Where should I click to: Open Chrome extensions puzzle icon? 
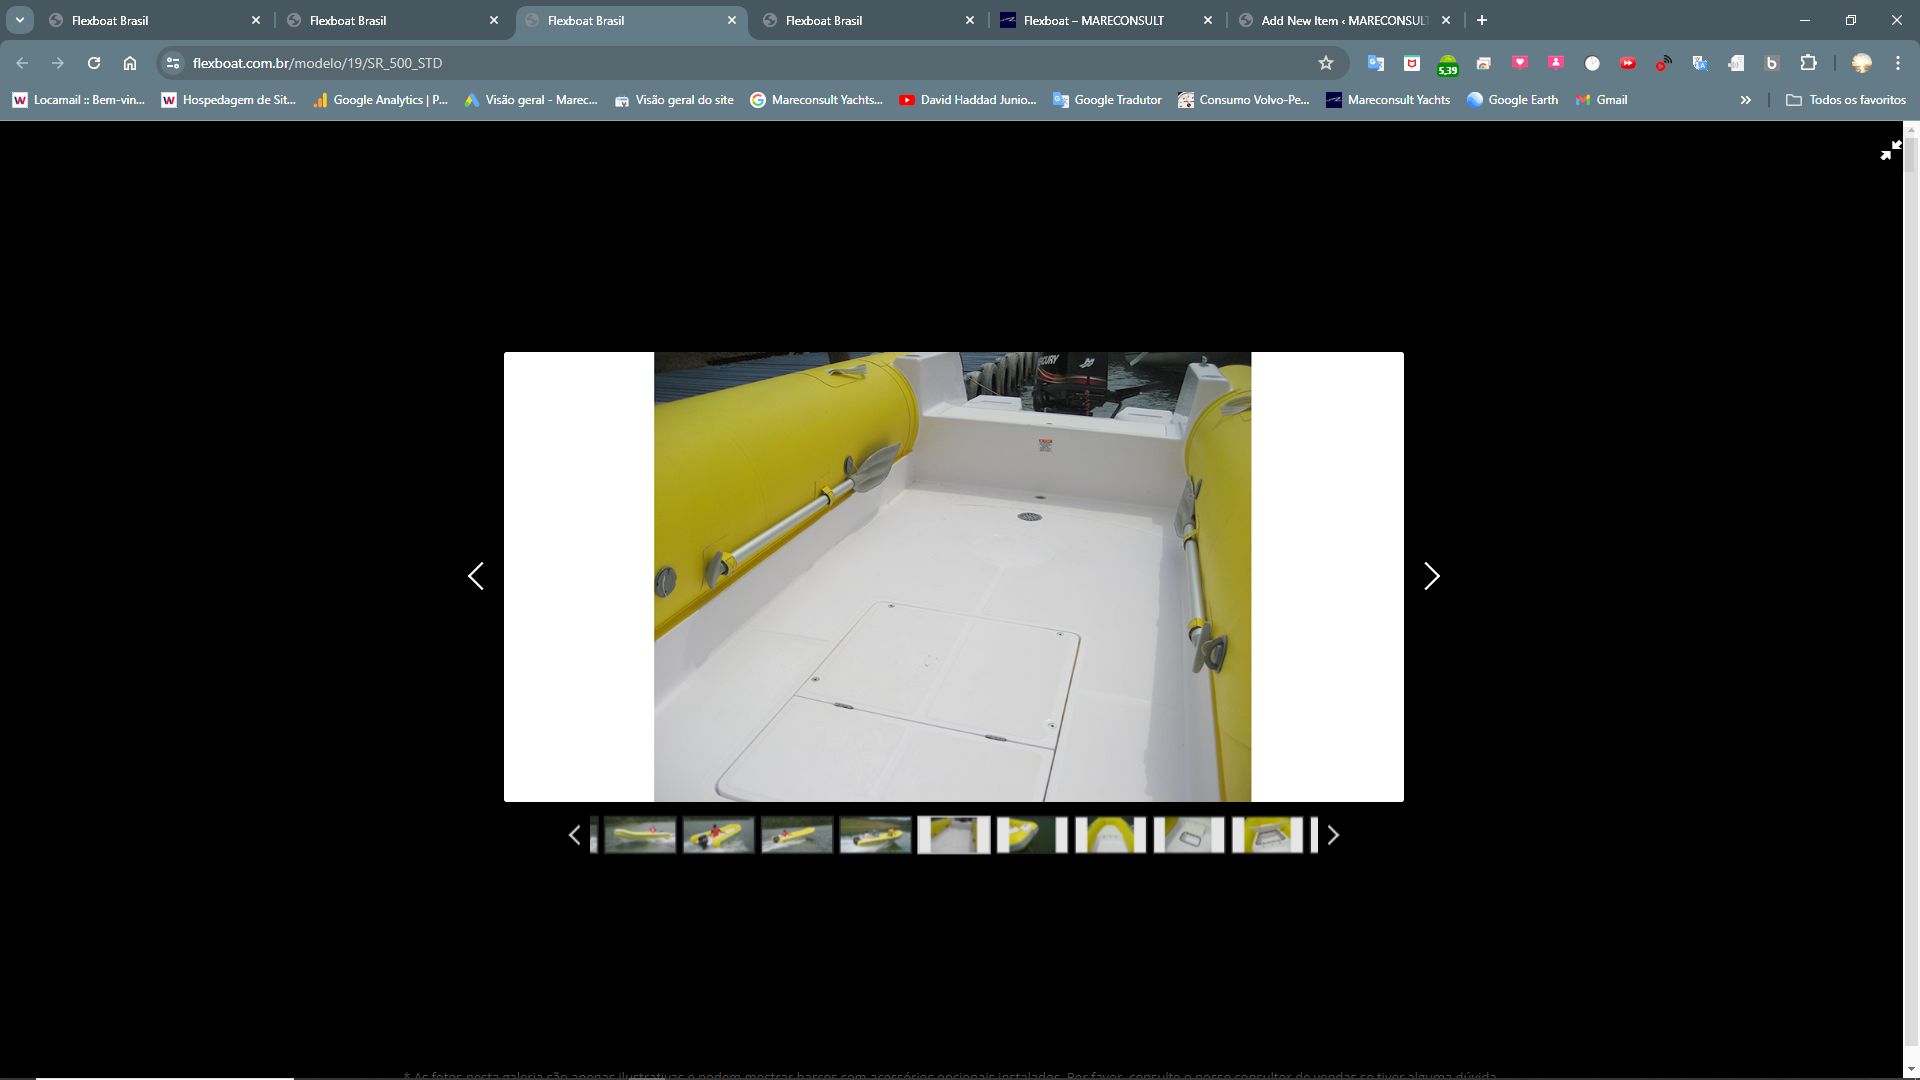tap(1808, 63)
